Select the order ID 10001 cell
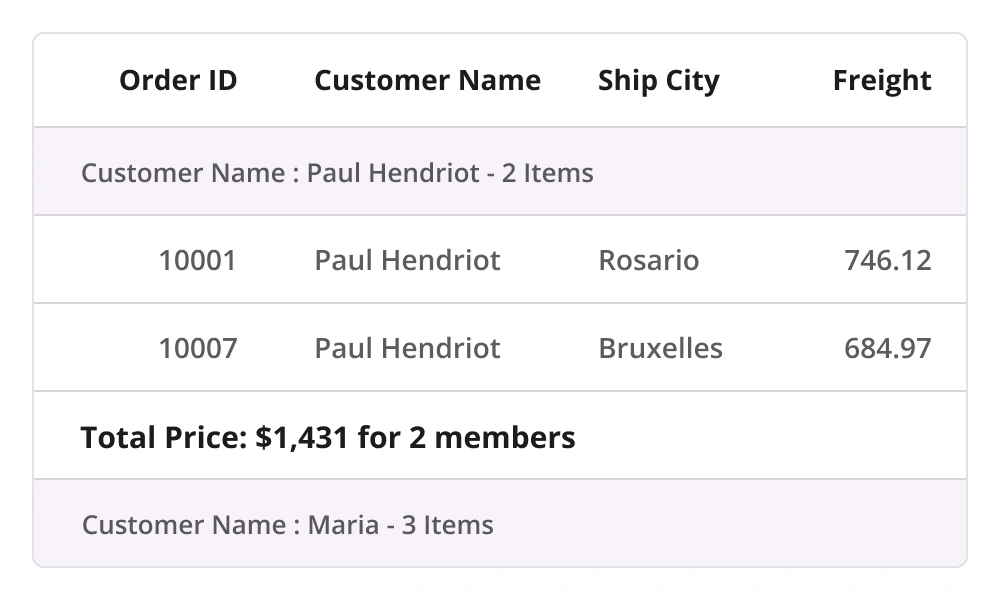 [x=197, y=261]
